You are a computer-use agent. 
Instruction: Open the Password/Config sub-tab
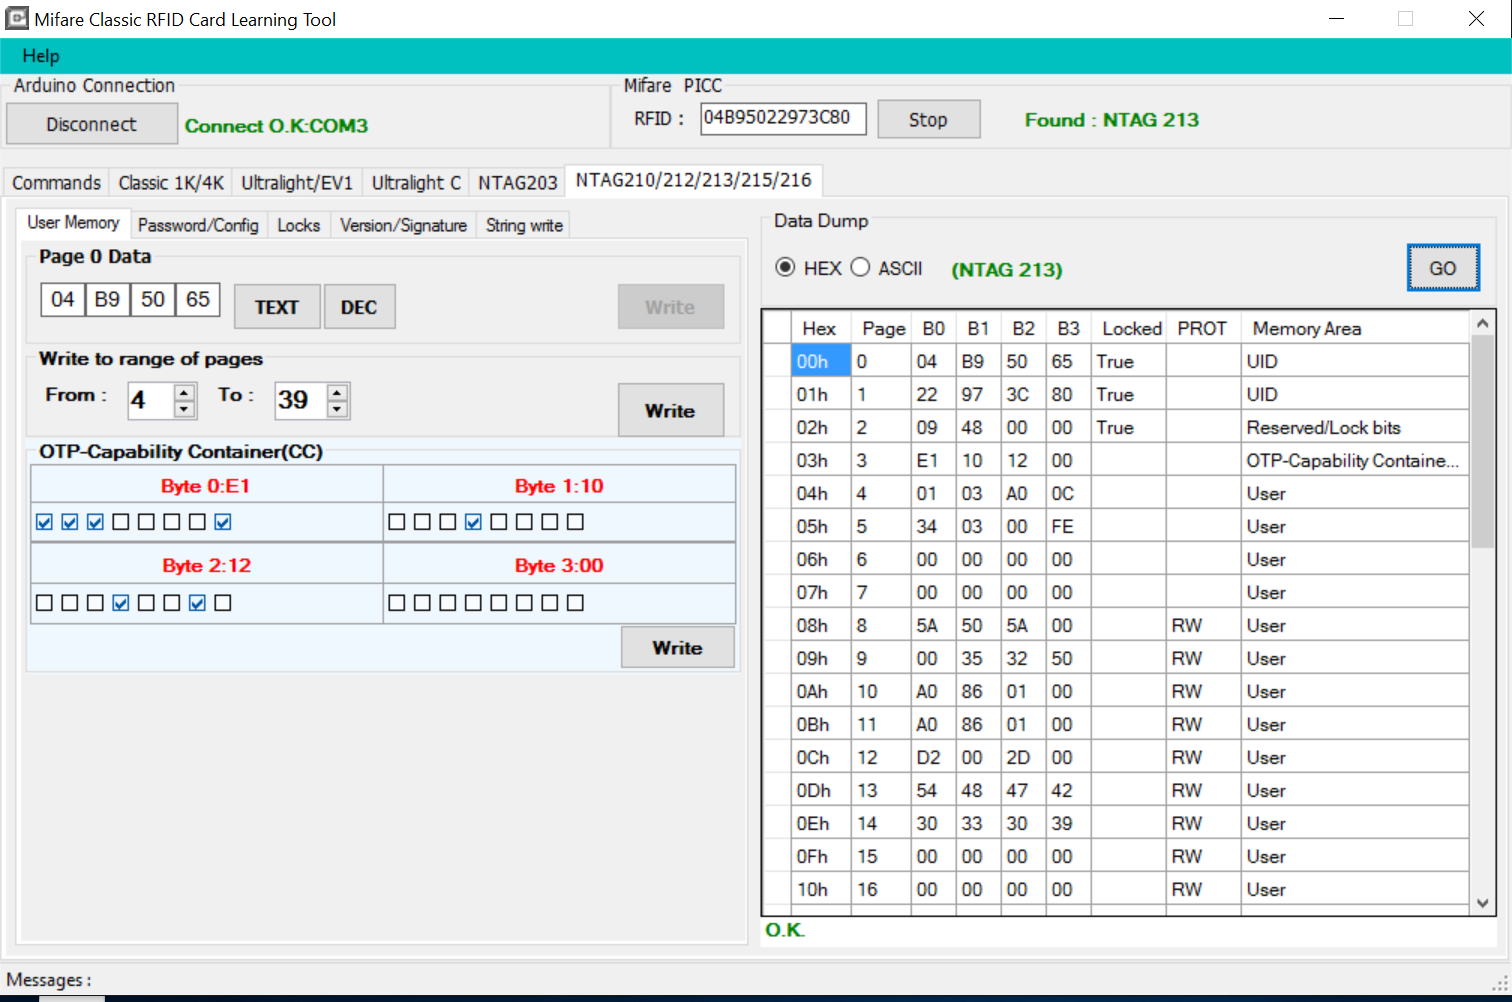tap(198, 225)
